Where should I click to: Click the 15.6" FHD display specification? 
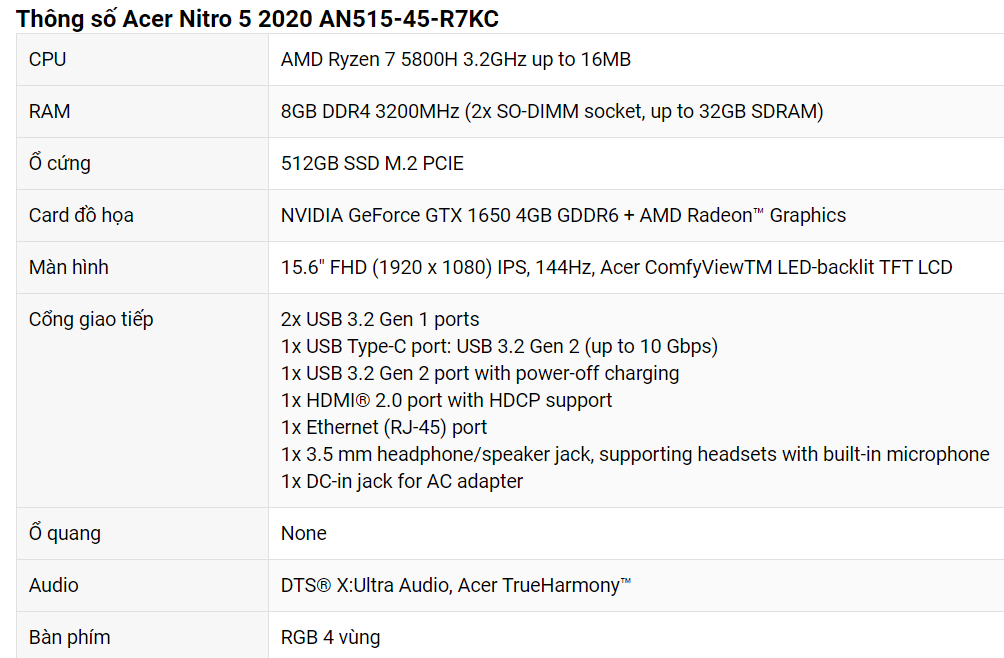[x=617, y=267]
